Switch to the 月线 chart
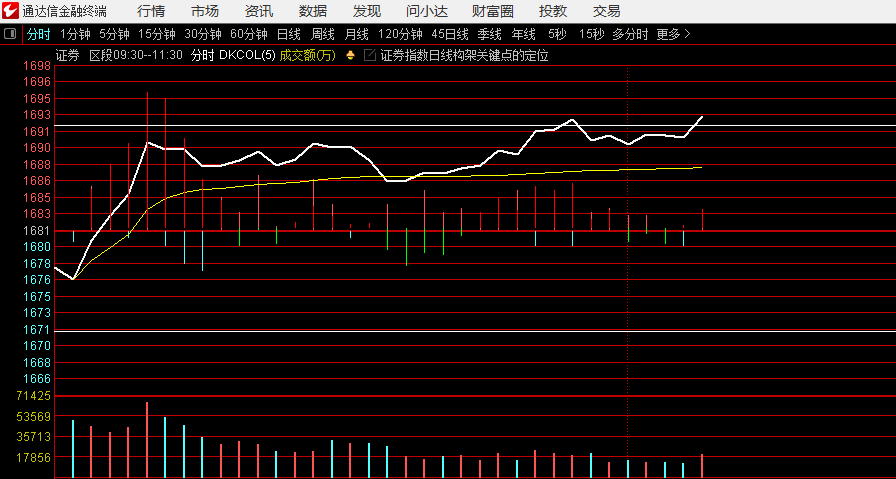 pos(357,34)
